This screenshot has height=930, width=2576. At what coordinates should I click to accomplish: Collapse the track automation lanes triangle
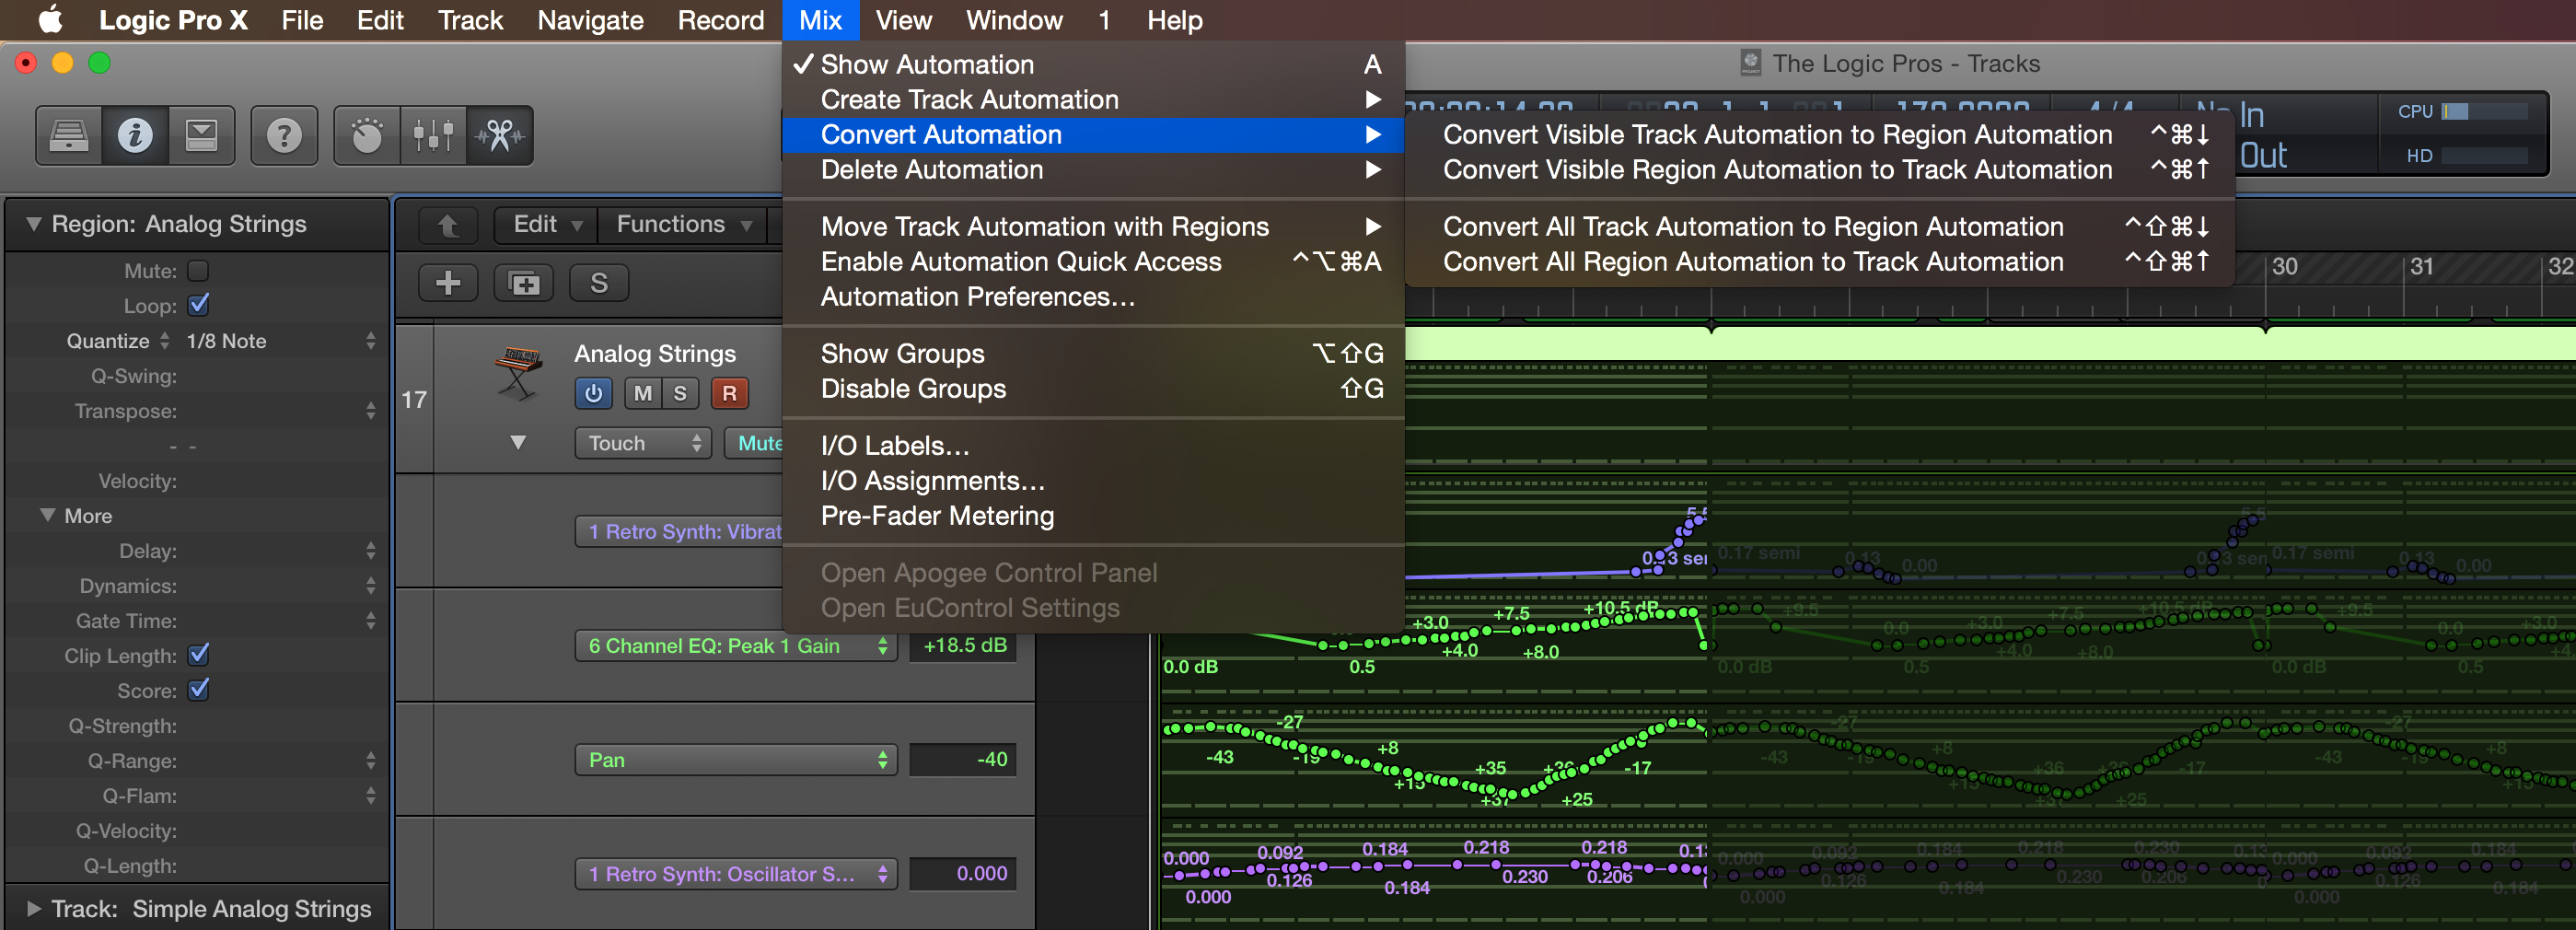(518, 442)
